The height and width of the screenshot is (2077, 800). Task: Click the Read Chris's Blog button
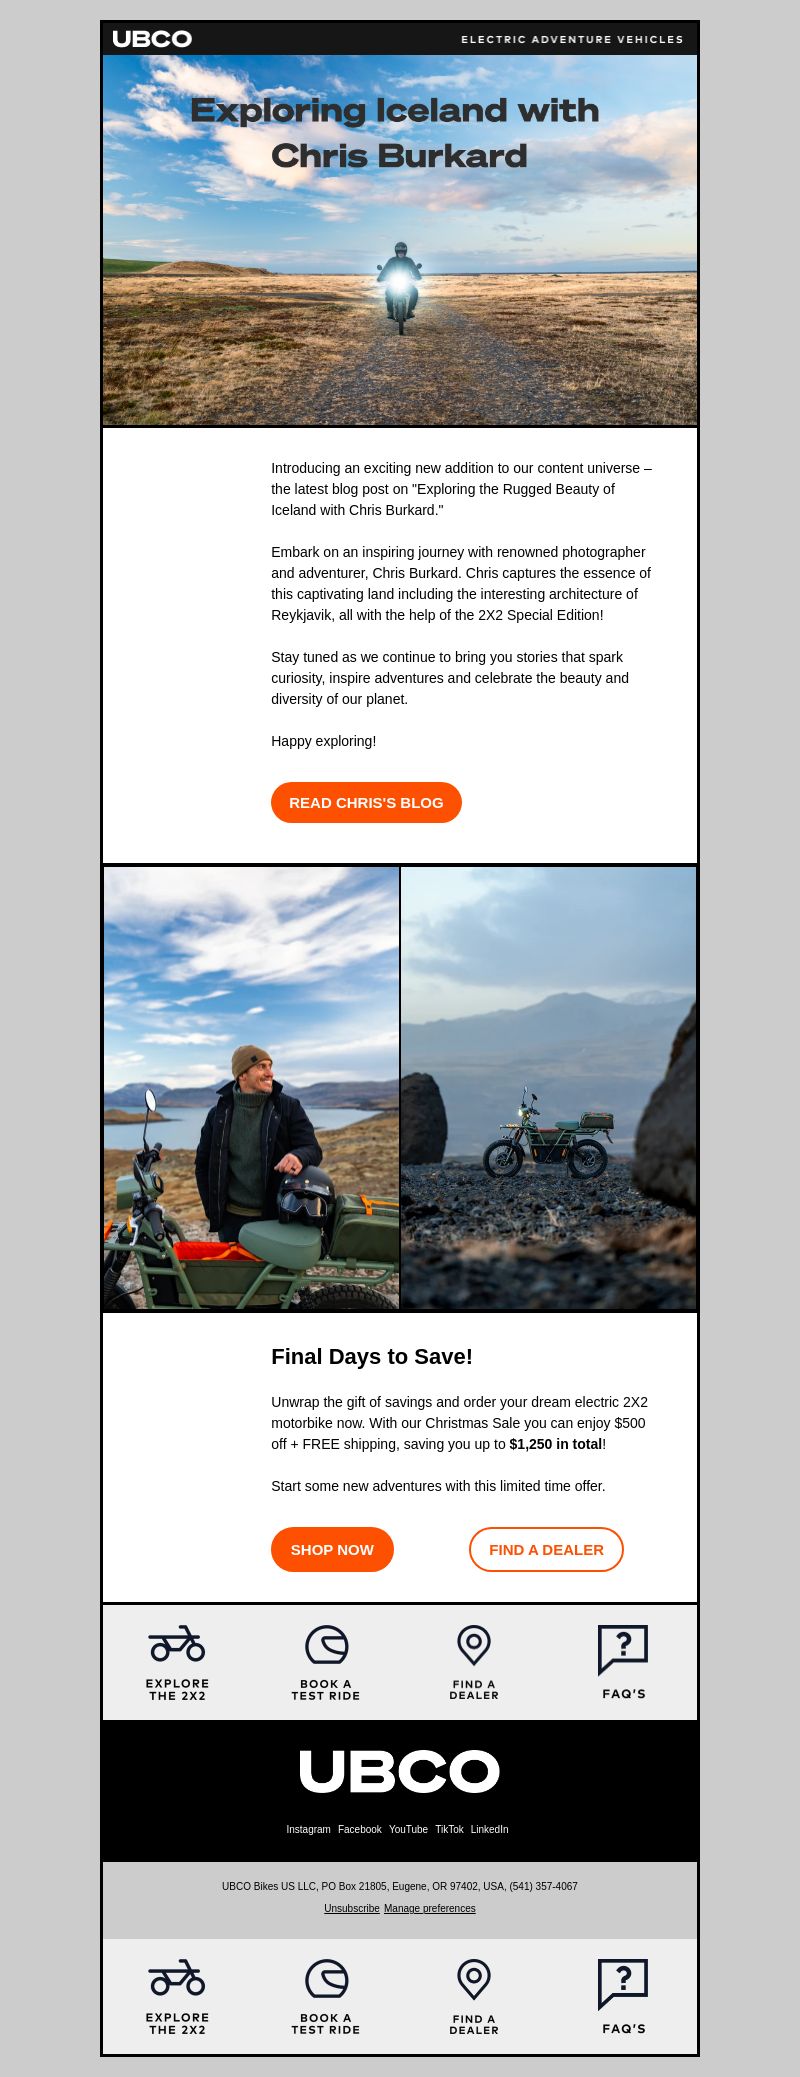point(366,803)
